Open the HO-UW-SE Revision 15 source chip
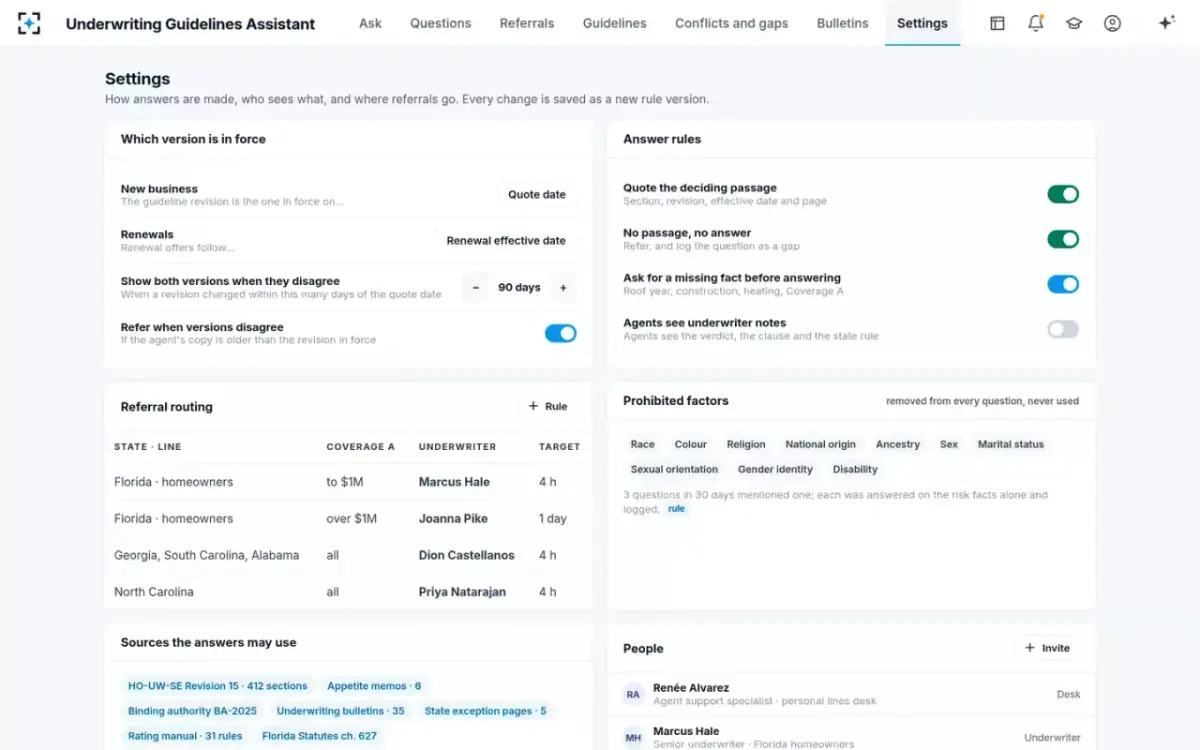 [218, 686]
